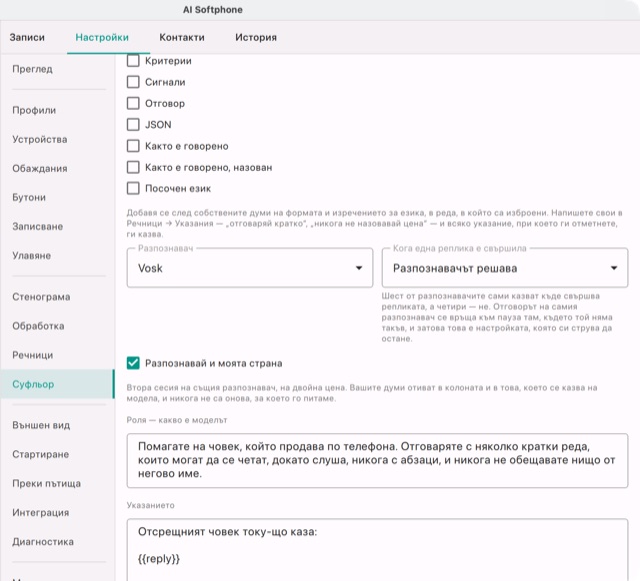The width and height of the screenshot is (640, 581).
Task: Tick the Както е говорено checkbox
Action: click(x=133, y=146)
